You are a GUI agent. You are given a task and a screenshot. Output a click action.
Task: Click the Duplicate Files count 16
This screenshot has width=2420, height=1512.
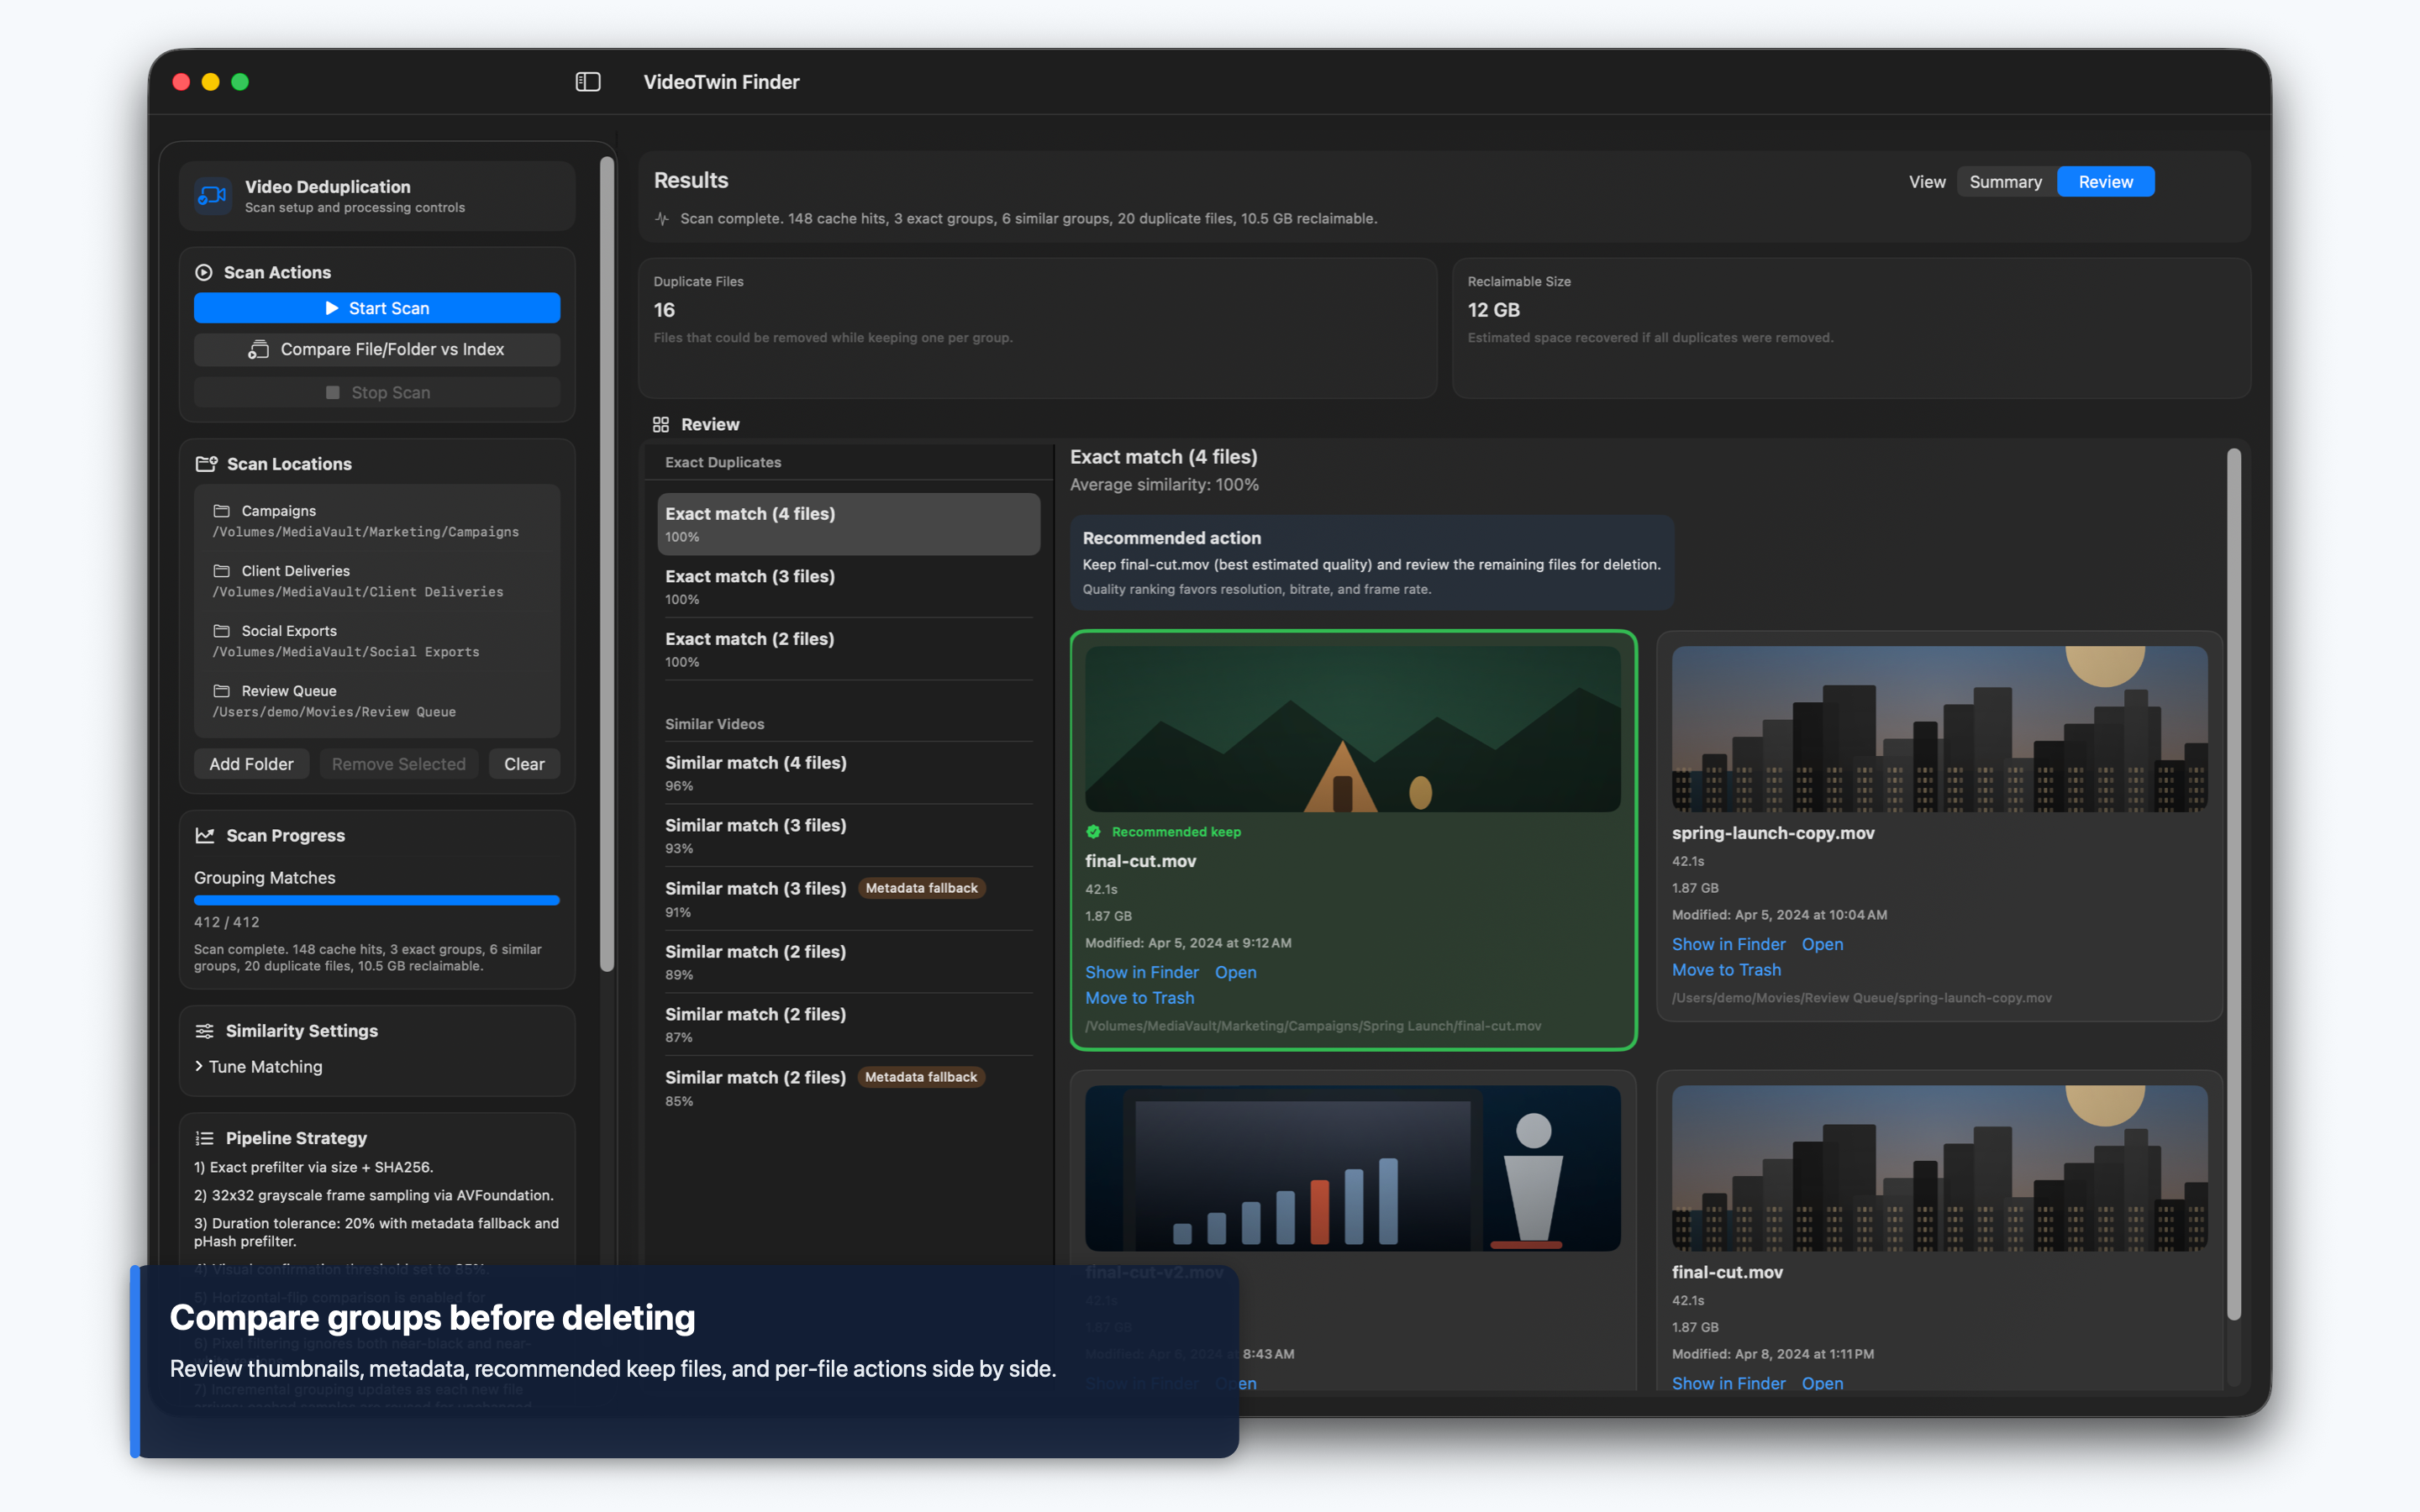664,310
